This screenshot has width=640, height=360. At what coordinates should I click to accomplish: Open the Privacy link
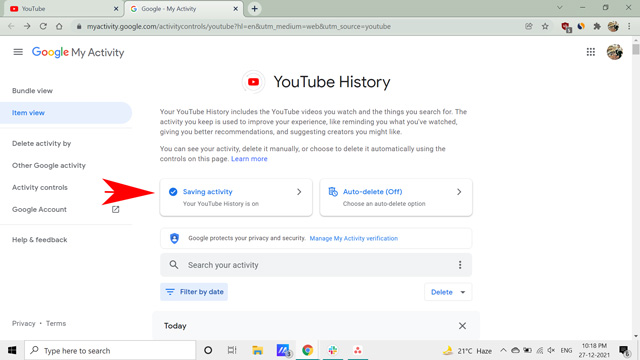coord(23,323)
